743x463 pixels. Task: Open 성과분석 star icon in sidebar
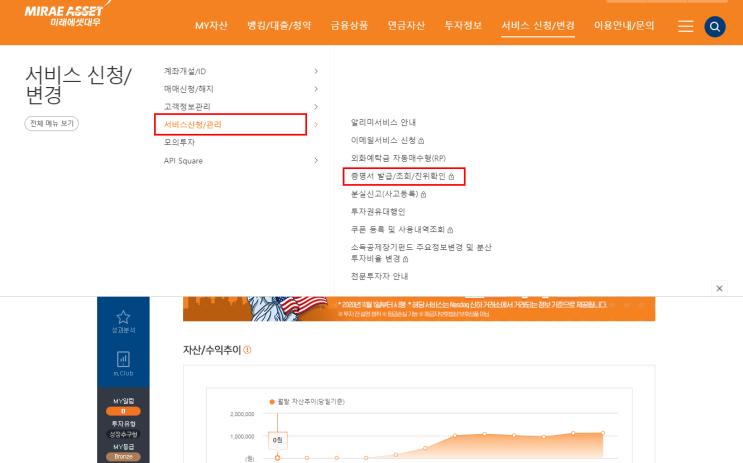[123, 321]
